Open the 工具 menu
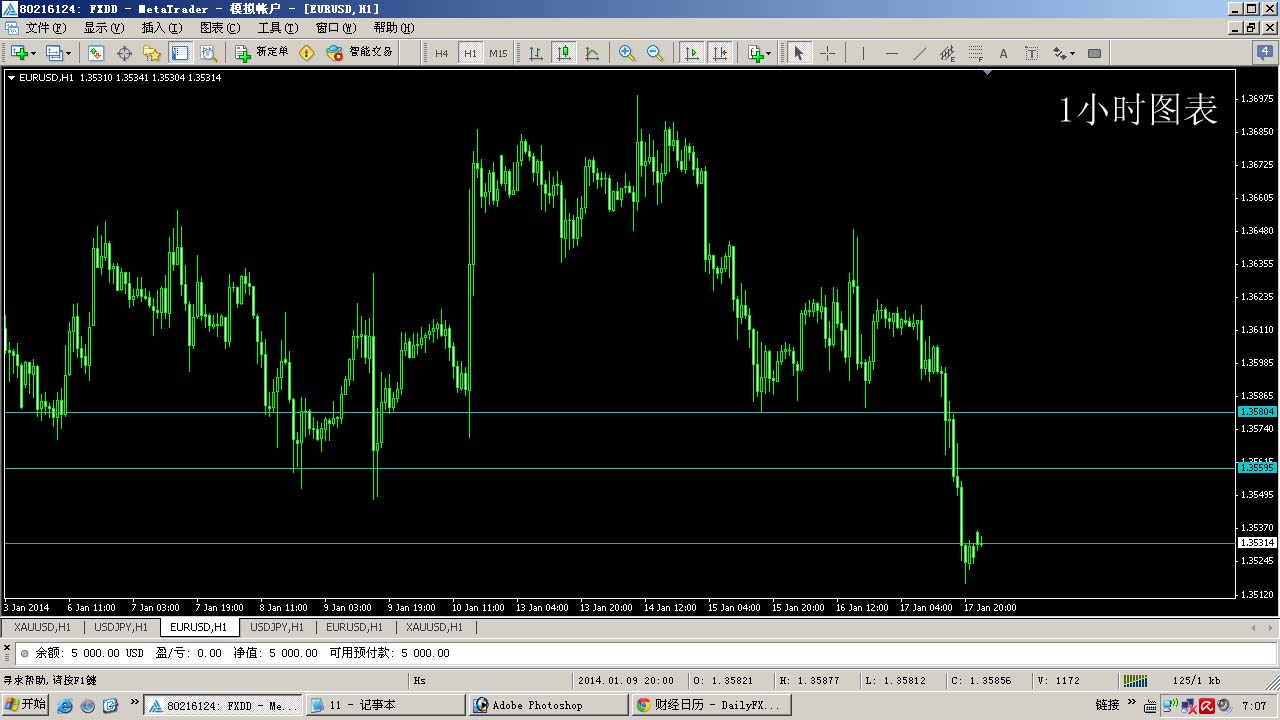Screen dimensions: 1280x720 [x=278, y=28]
